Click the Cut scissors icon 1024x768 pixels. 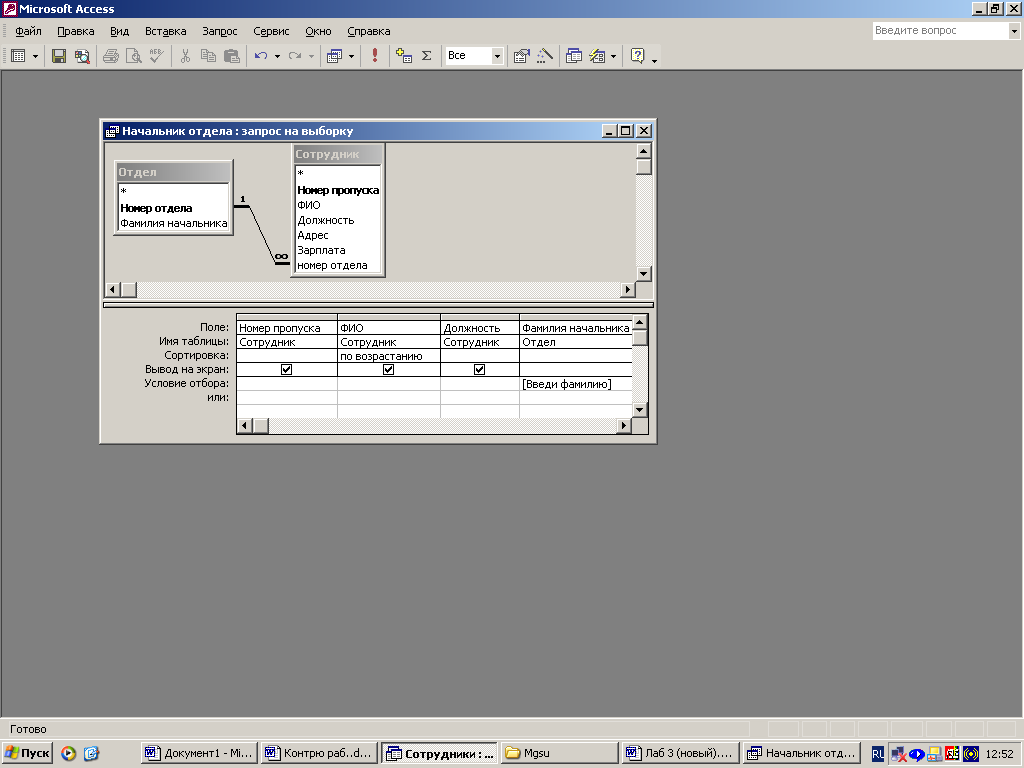point(185,56)
